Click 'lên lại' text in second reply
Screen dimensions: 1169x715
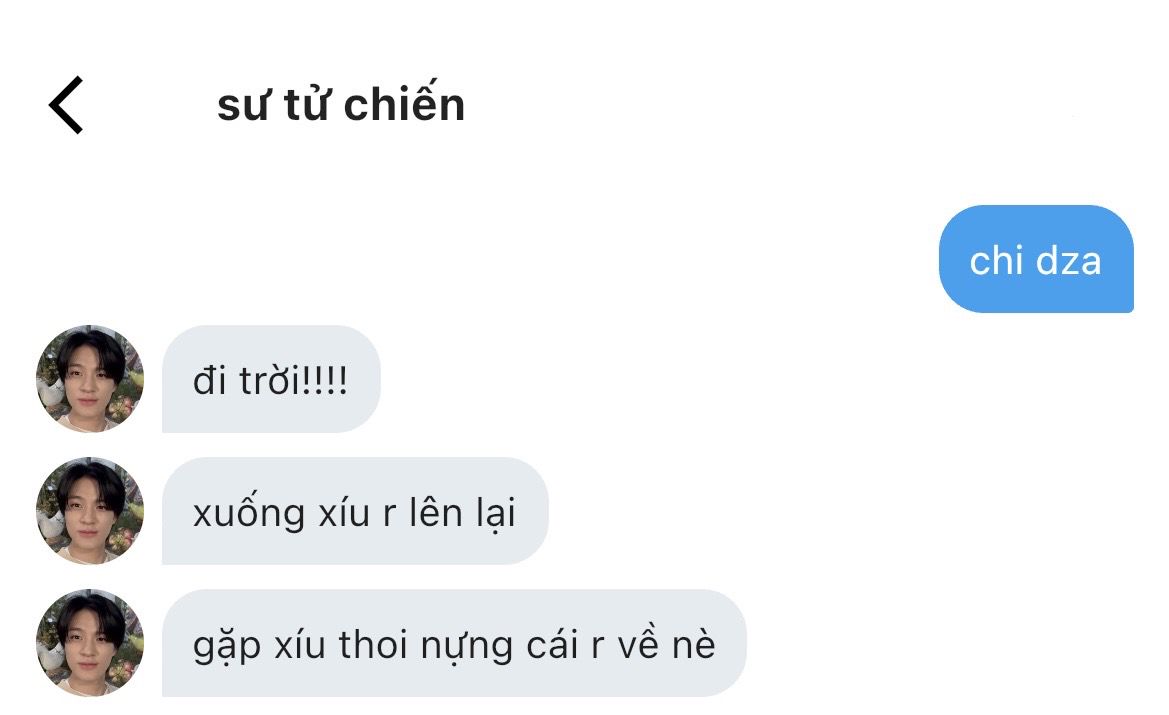tap(462, 512)
